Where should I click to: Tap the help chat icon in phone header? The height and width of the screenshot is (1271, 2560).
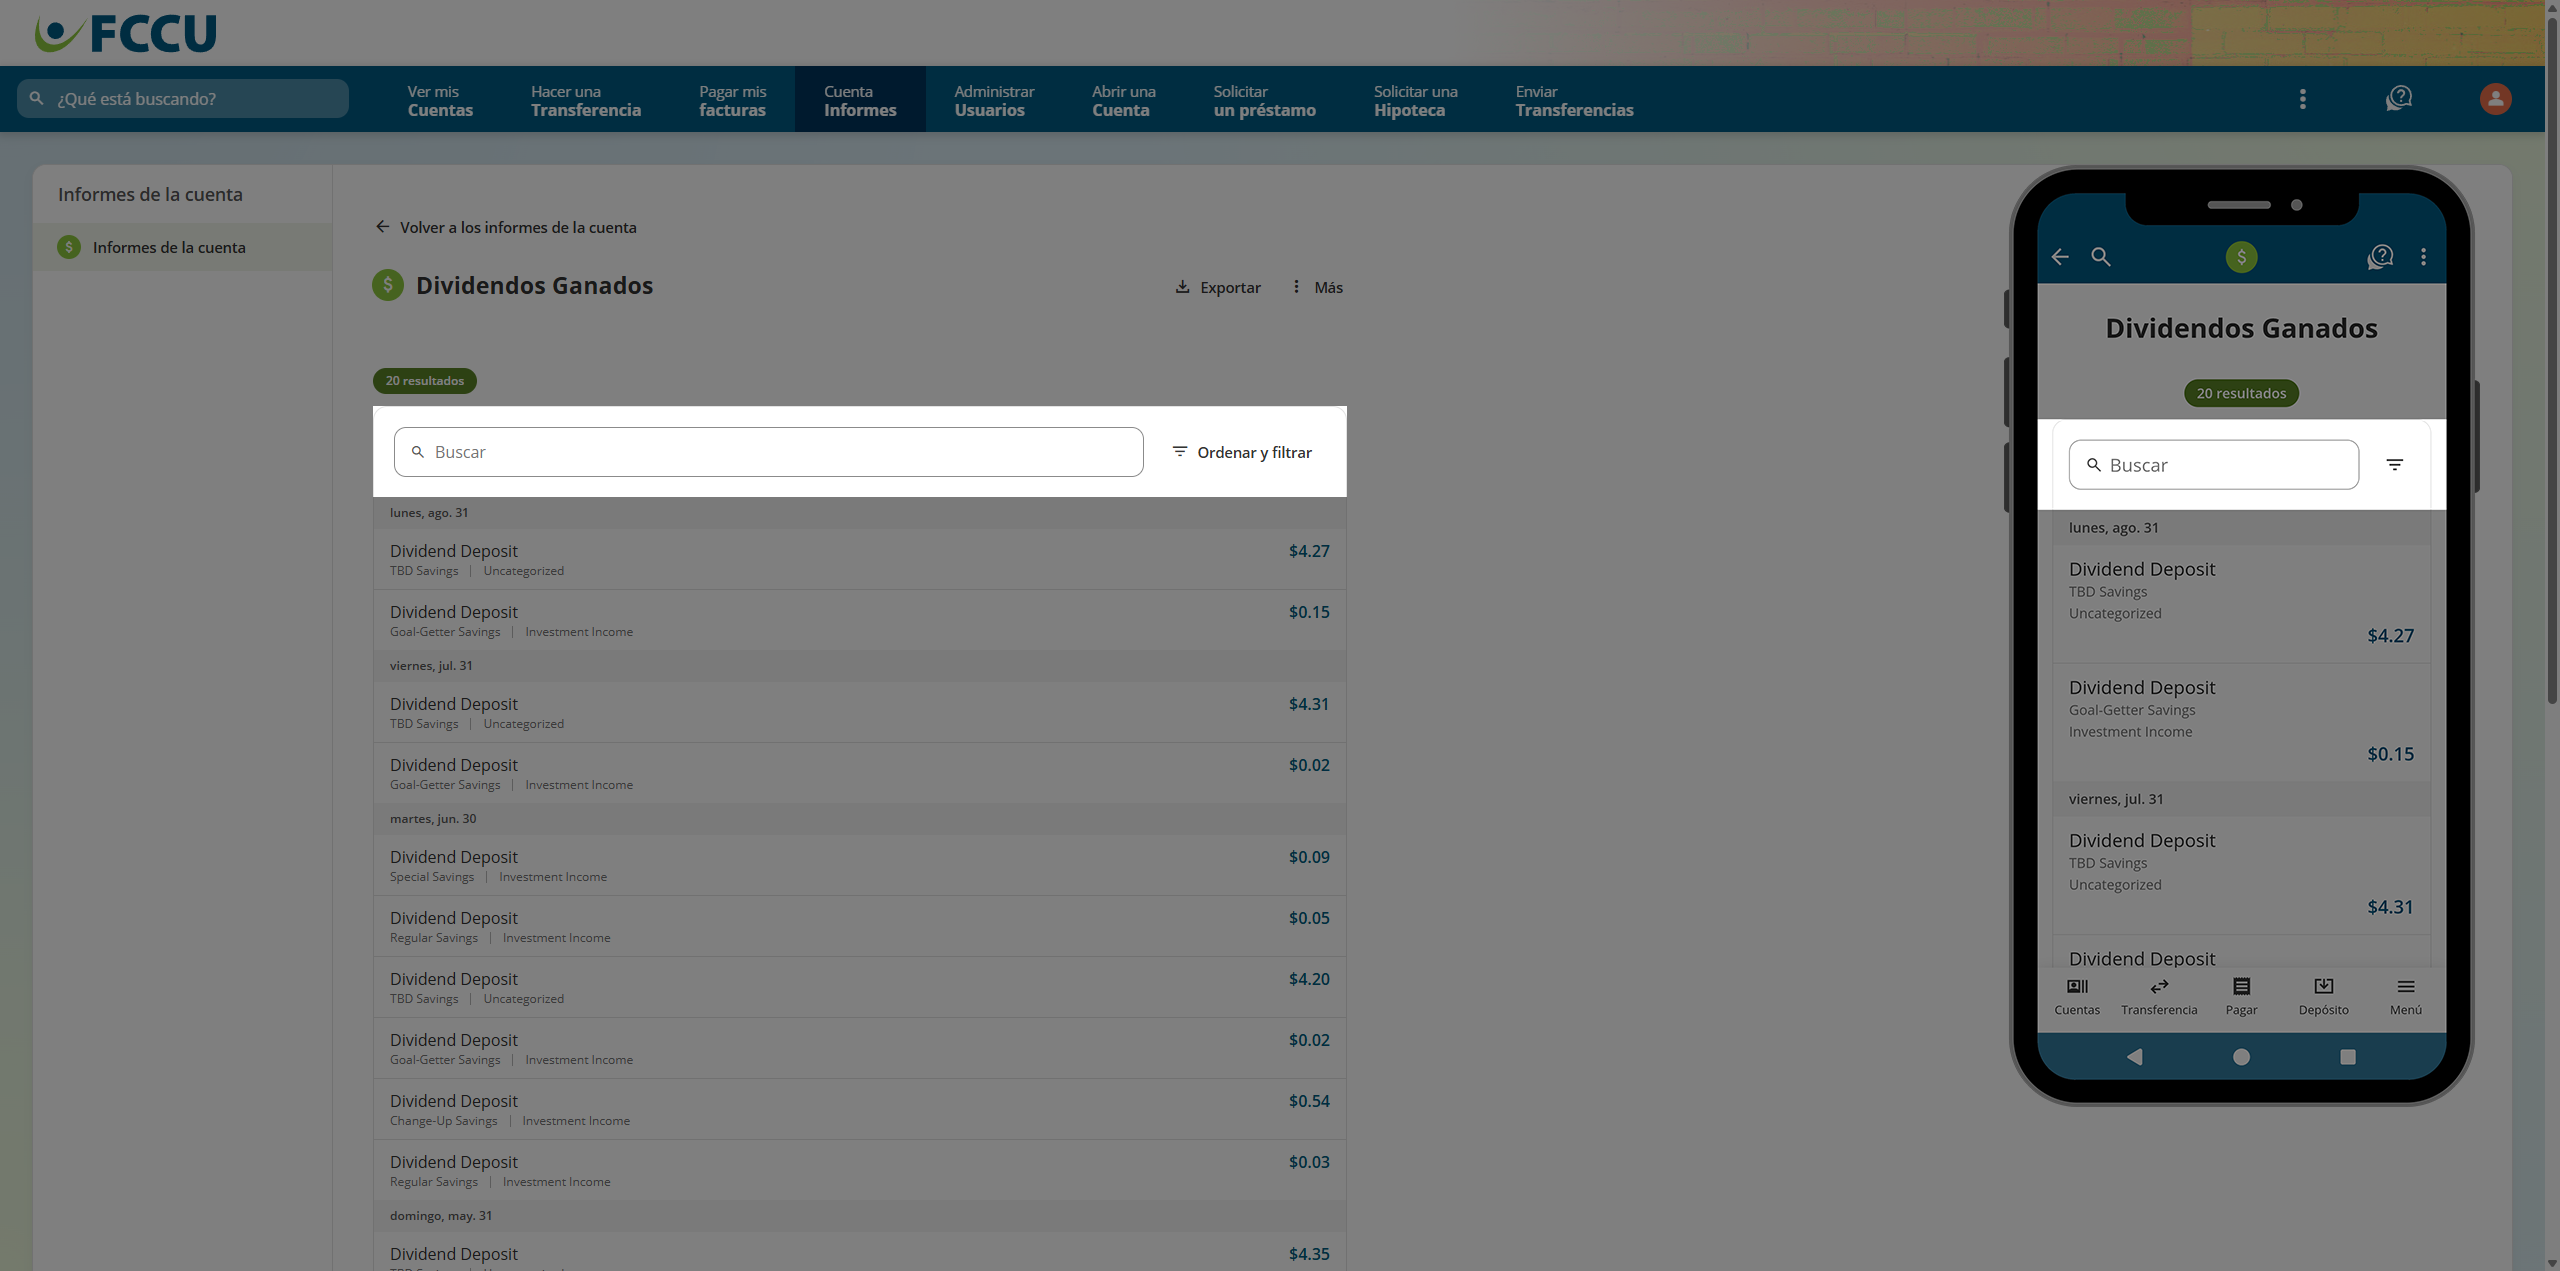2380,257
